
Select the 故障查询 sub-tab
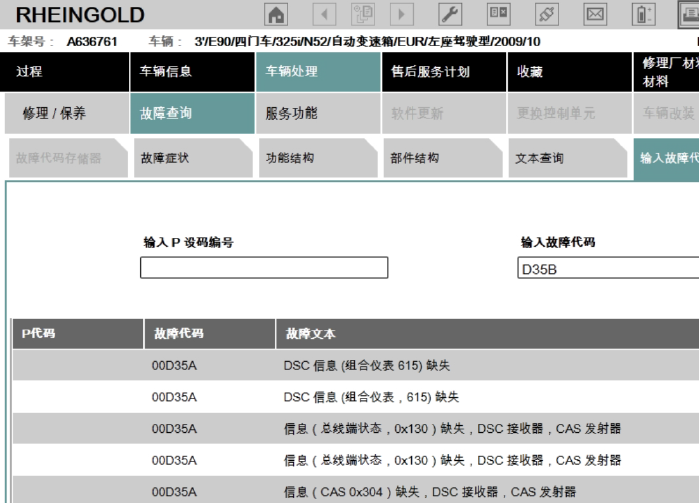pos(192,113)
